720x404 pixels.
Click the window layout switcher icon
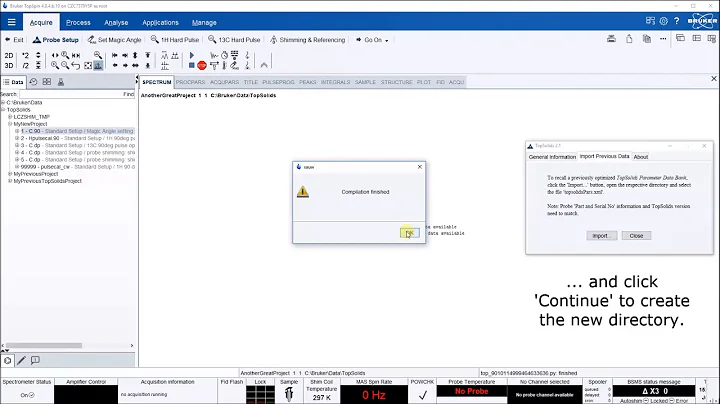tap(650, 21)
